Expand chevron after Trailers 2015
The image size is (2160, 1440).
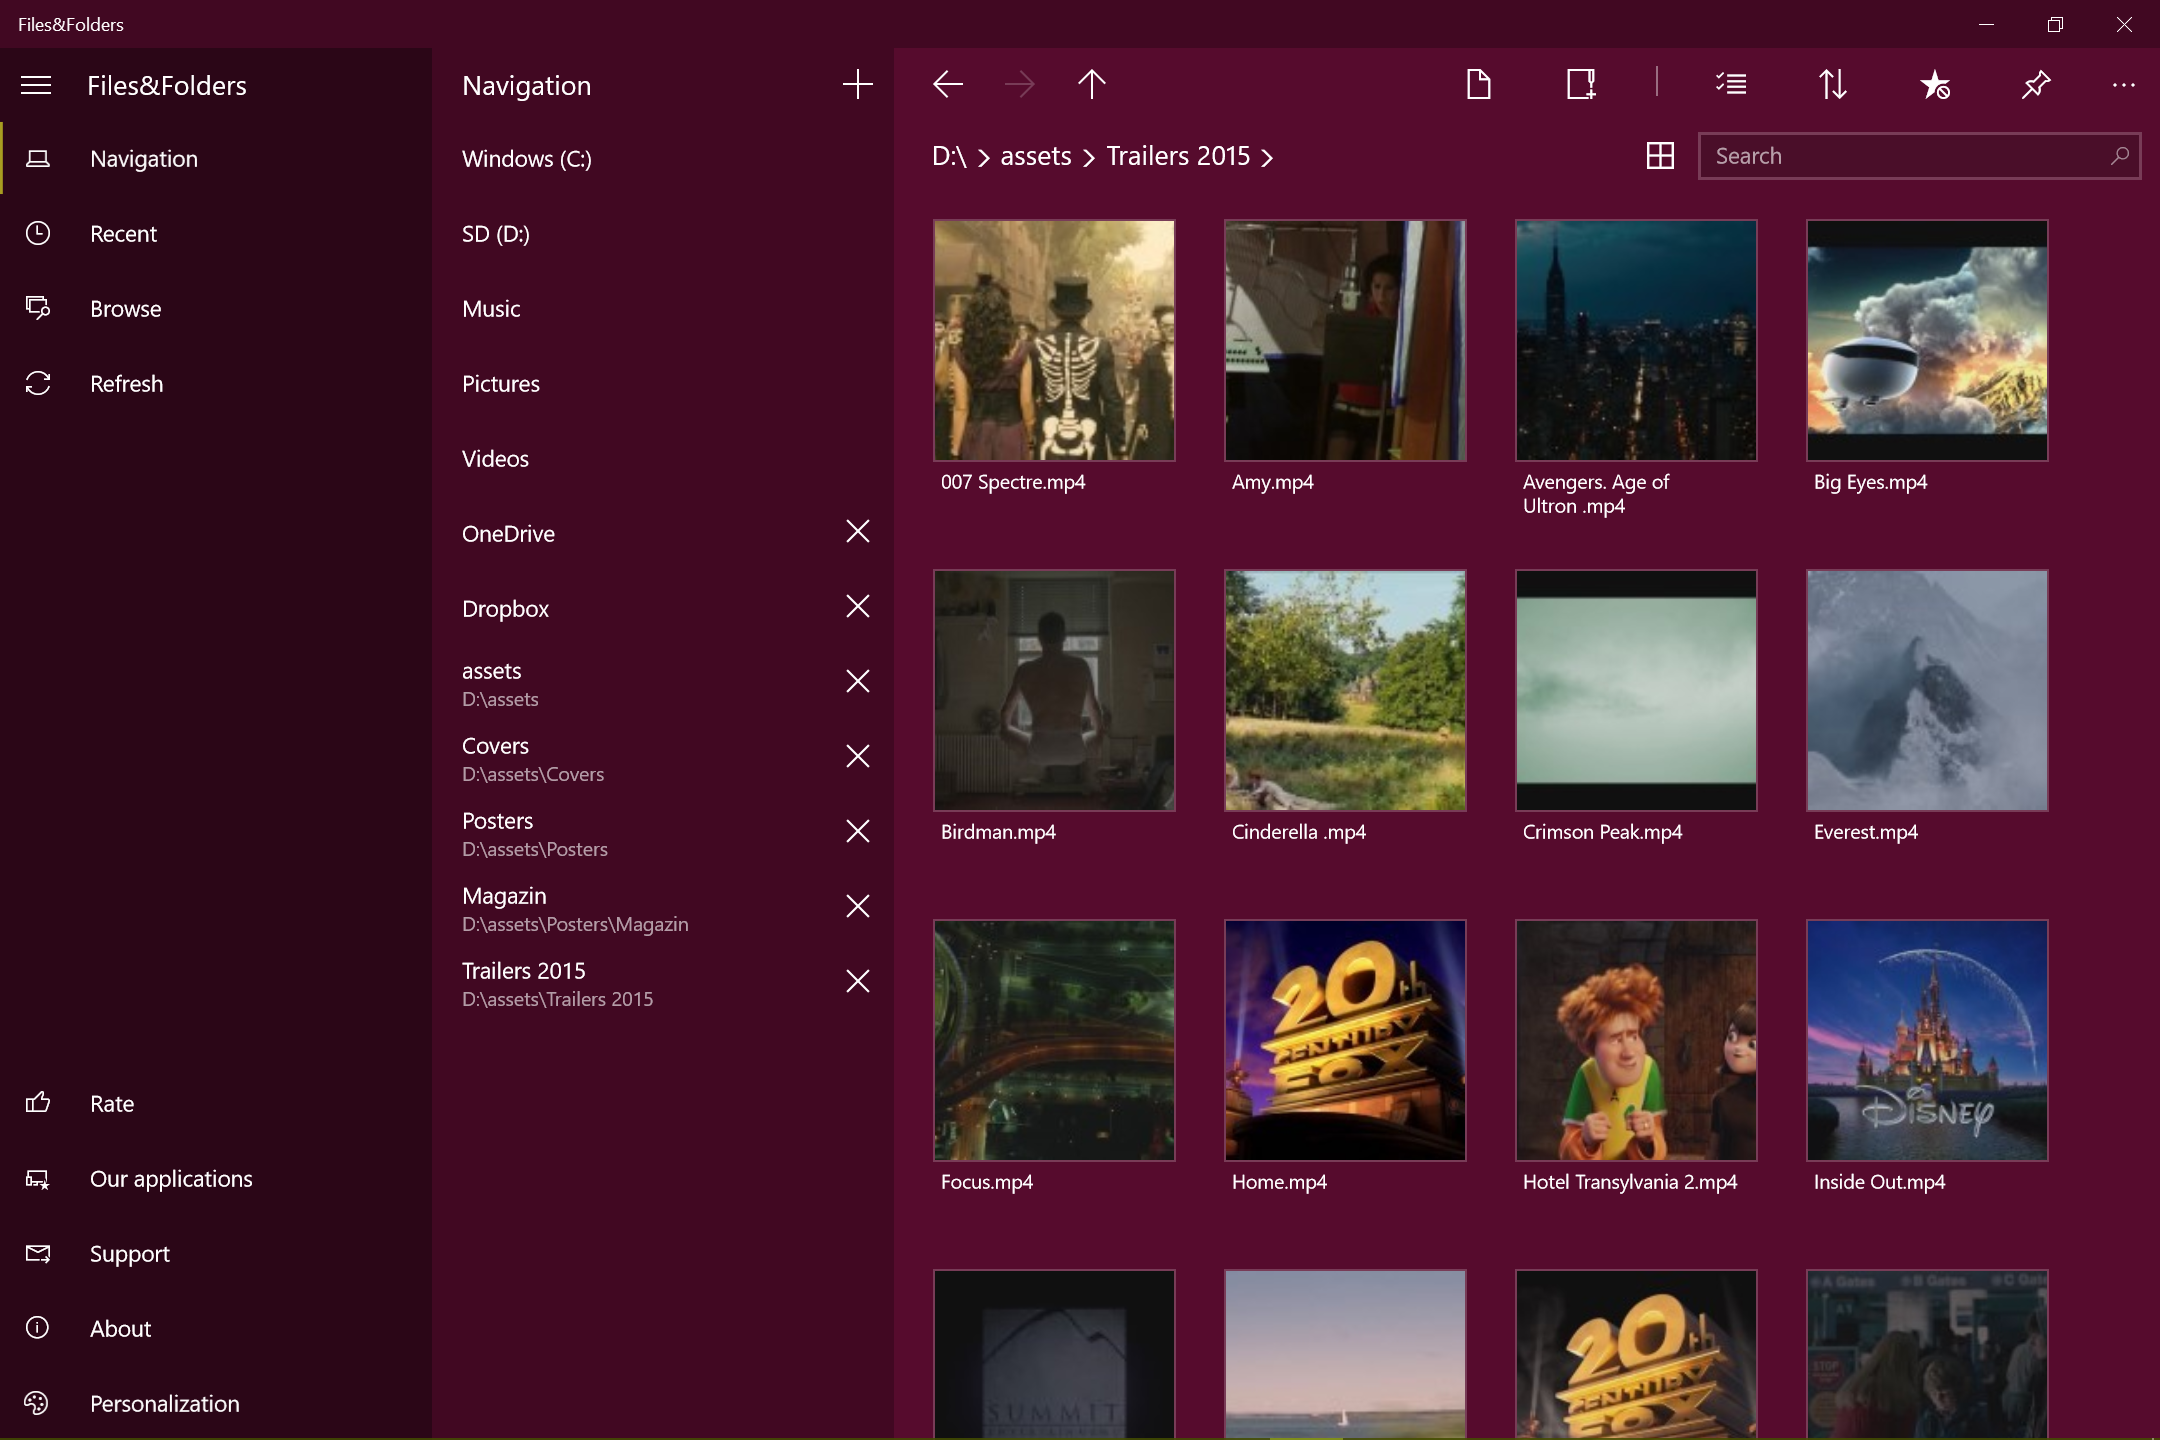pos(1267,158)
